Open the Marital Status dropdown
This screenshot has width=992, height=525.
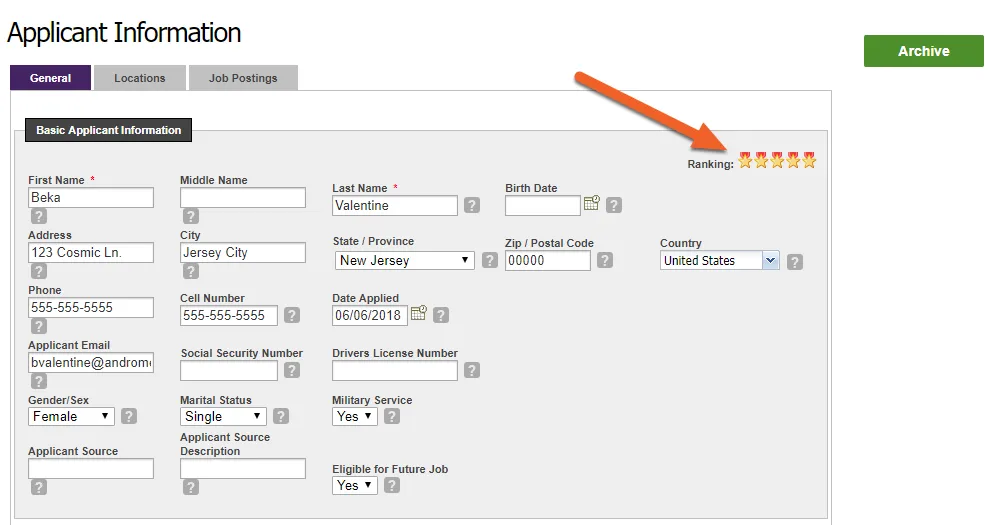point(223,416)
